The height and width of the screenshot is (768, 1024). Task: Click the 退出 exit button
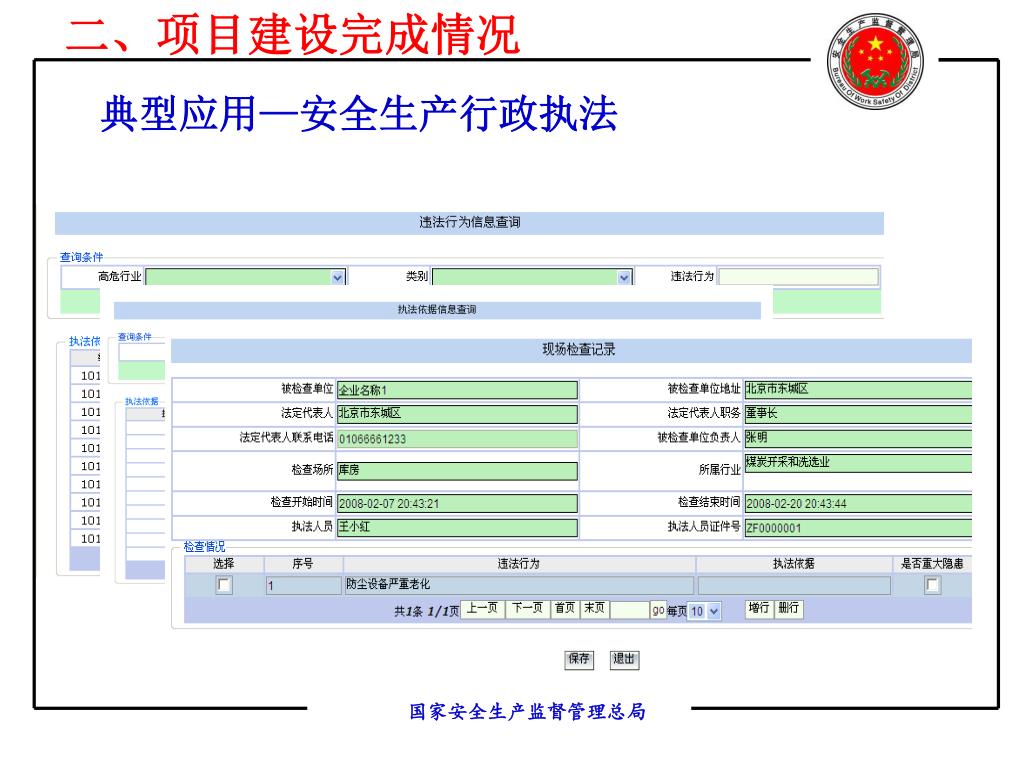(624, 660)
